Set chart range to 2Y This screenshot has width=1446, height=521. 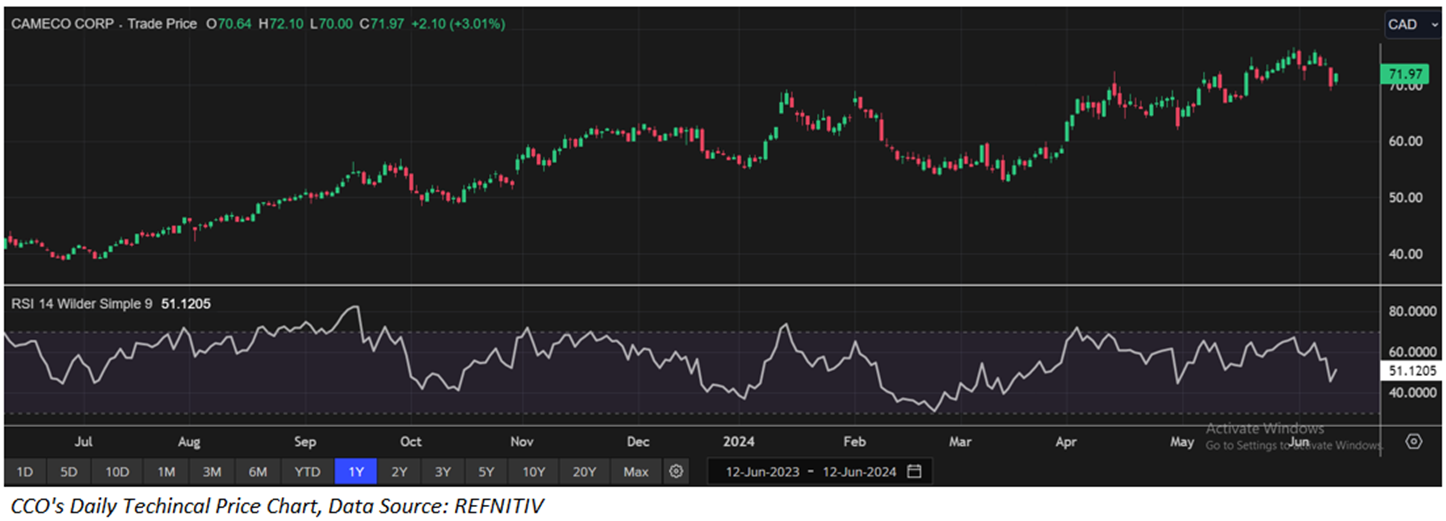click(x=399, y=471)
